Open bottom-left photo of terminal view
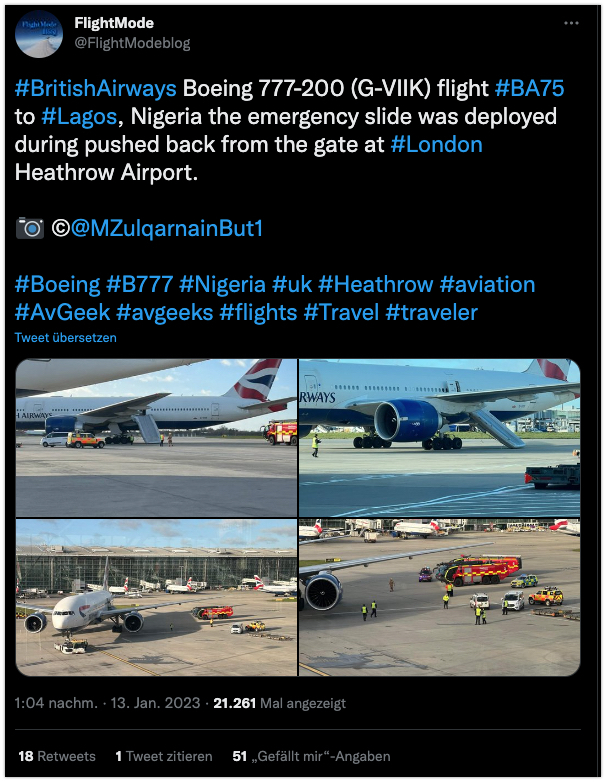The height and width of the screenshot is (782, 606). 156,597
